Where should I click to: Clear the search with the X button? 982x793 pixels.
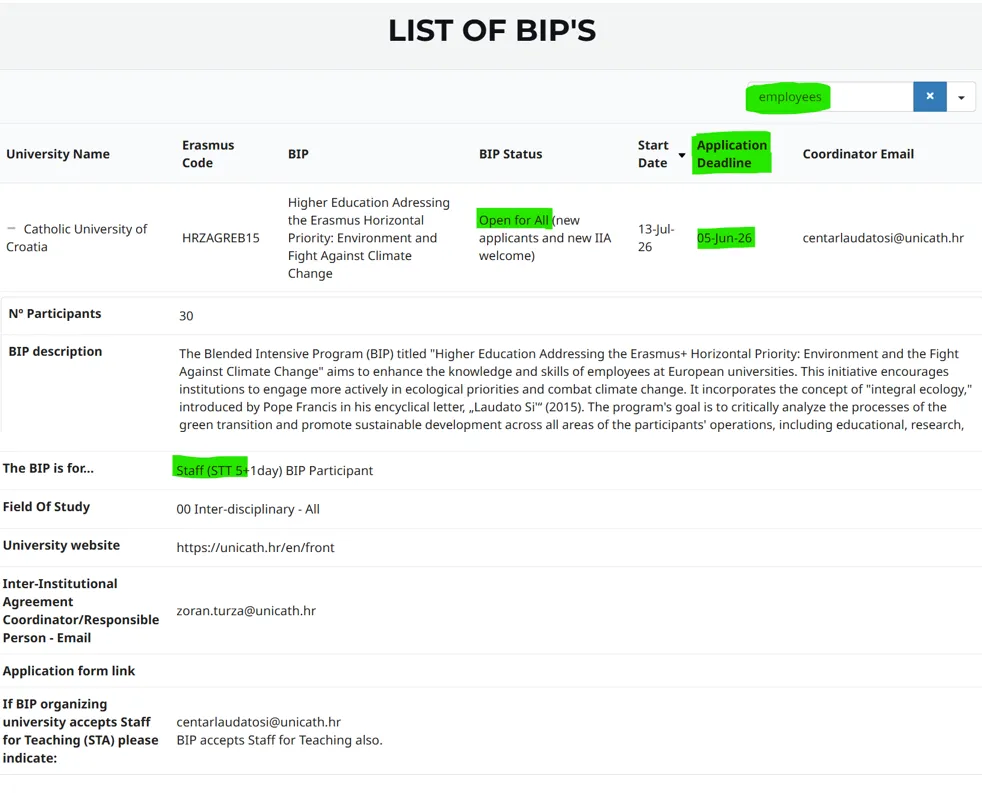click(929, 97)
